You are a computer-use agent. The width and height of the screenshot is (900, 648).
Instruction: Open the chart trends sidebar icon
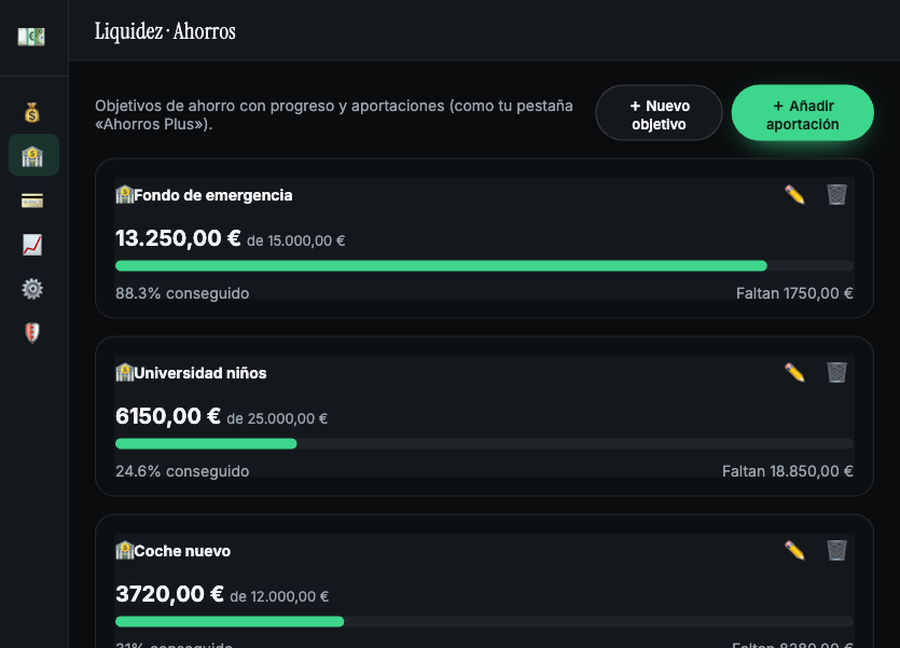tap(32, 245)
